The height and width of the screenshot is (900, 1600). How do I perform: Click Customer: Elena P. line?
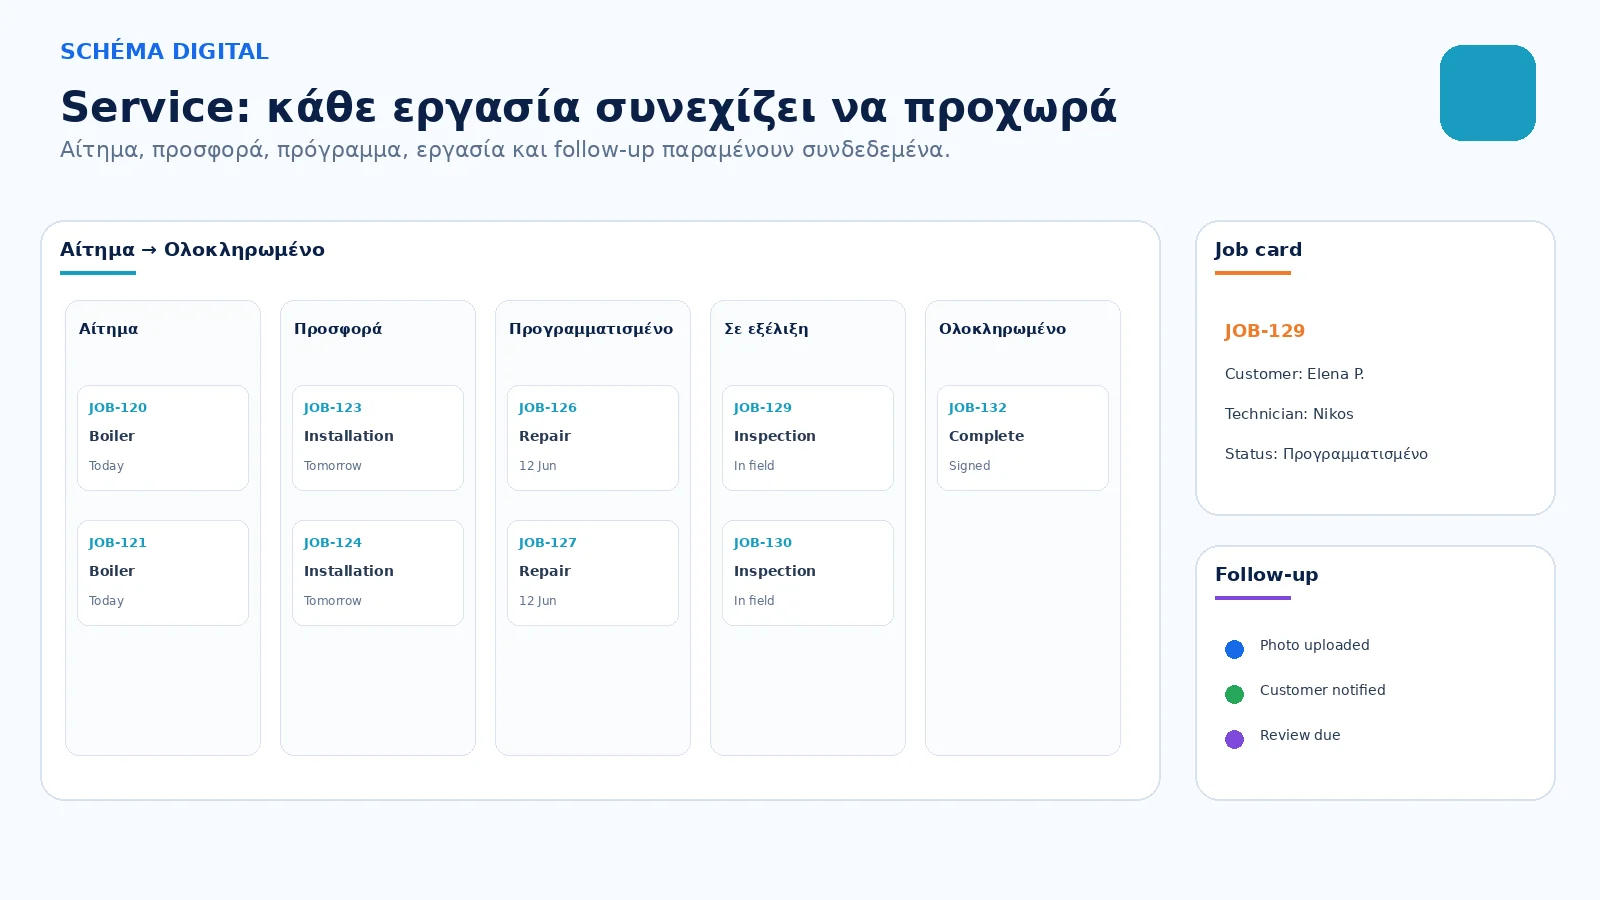(1294, 374)
